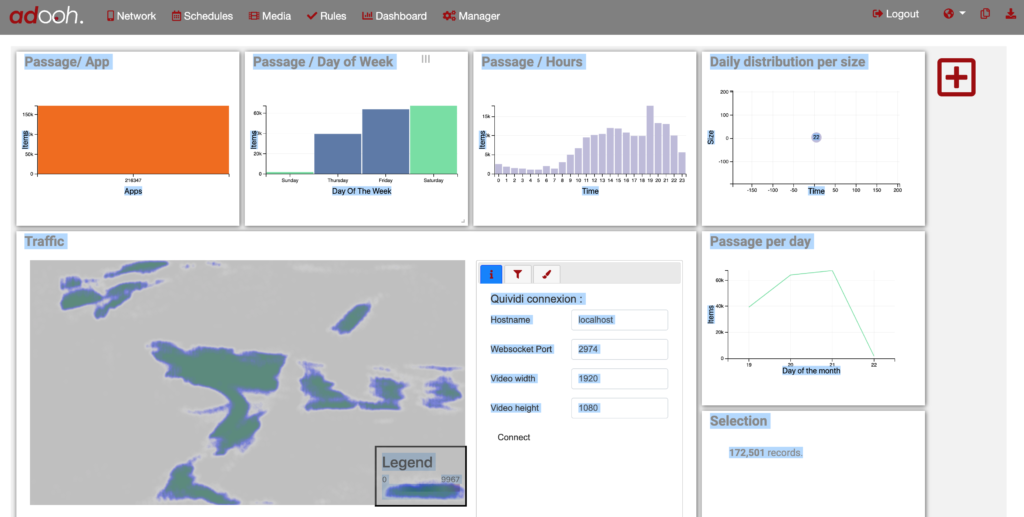Screen dimensions: 1024x517
Task: Click the adooh logo
Action: pyautogui.click(x=46, y=15)
